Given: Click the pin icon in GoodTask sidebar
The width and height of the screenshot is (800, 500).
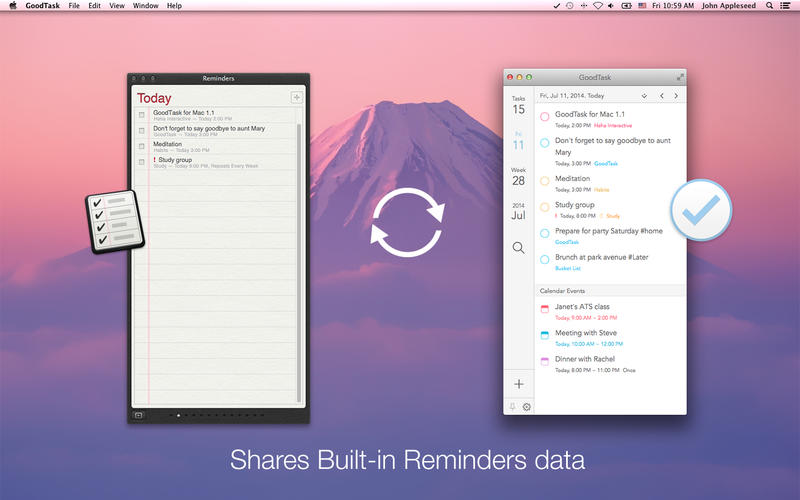Looking at the screenshot, I should tap(512, 407).
